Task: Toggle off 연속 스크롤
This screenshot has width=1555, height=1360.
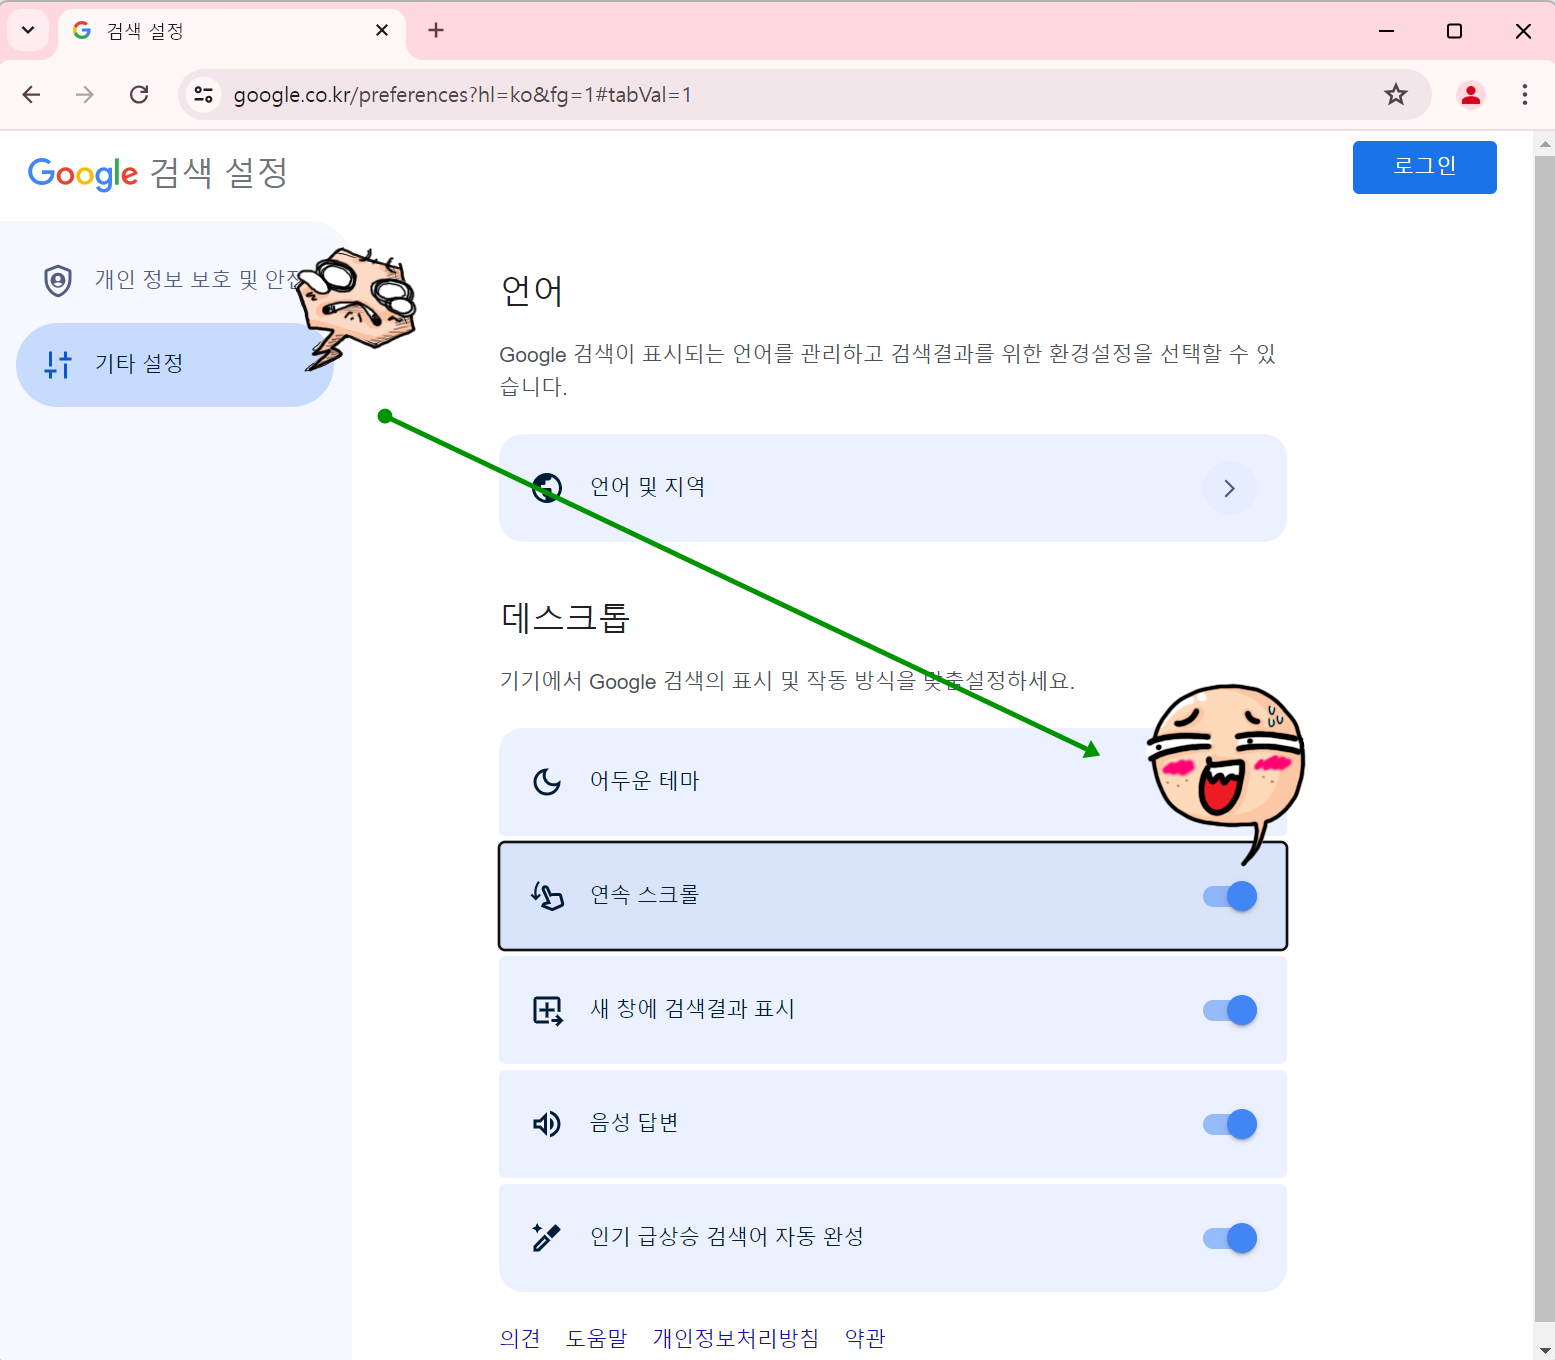Action: click(1228, 895)
